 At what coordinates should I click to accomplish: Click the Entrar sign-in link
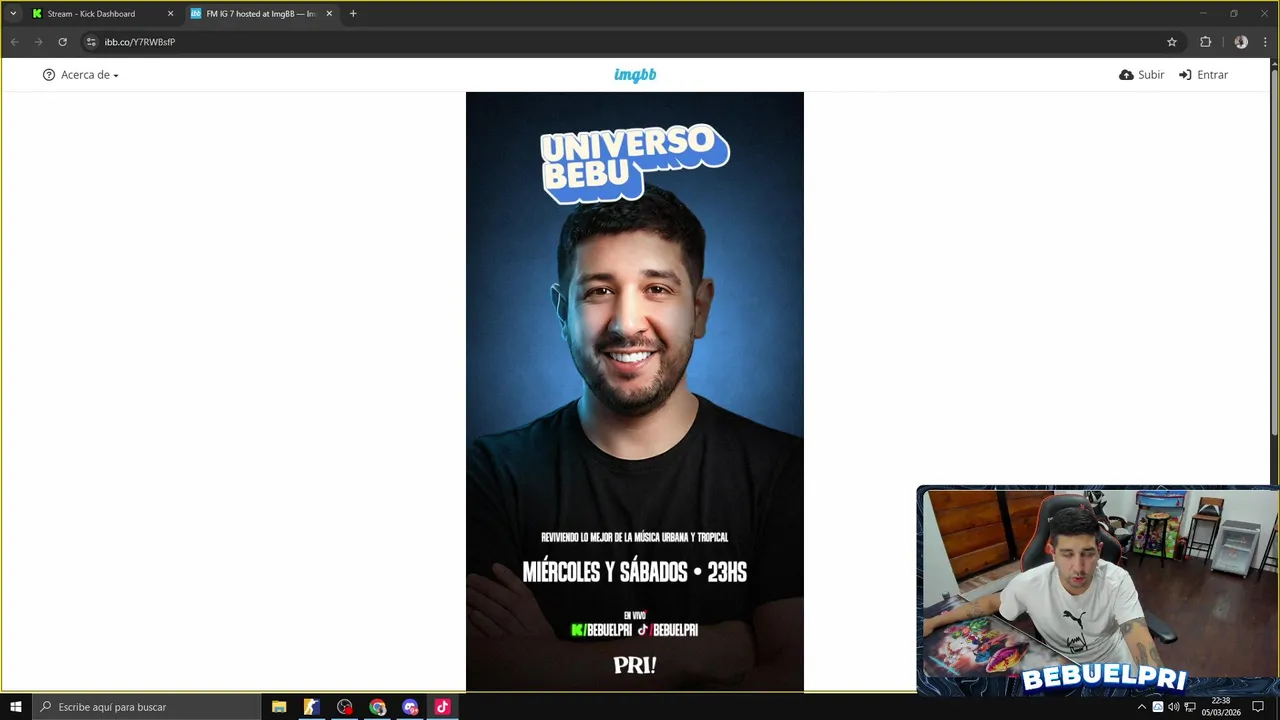coord(1203,75)
